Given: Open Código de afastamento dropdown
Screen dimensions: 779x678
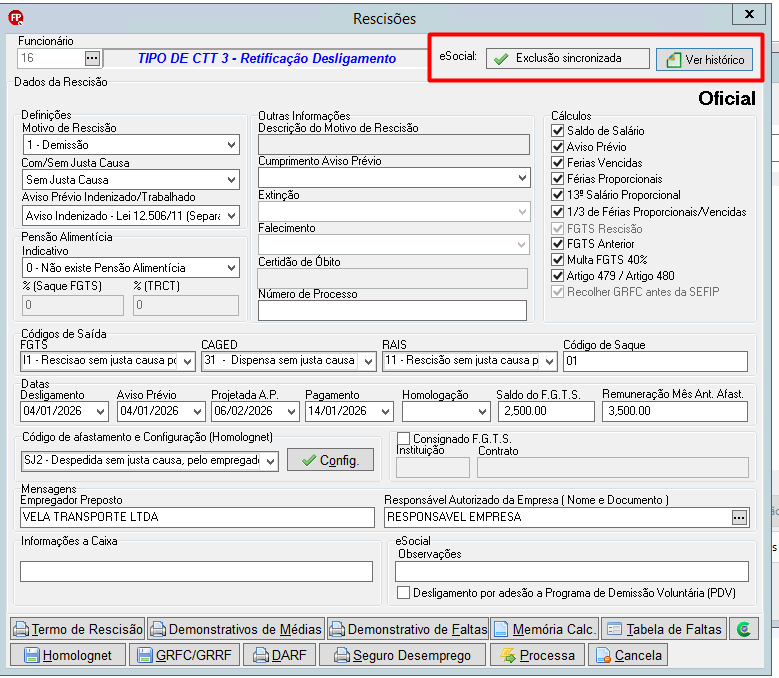Looking at the screenshot, I should [271, 461].
